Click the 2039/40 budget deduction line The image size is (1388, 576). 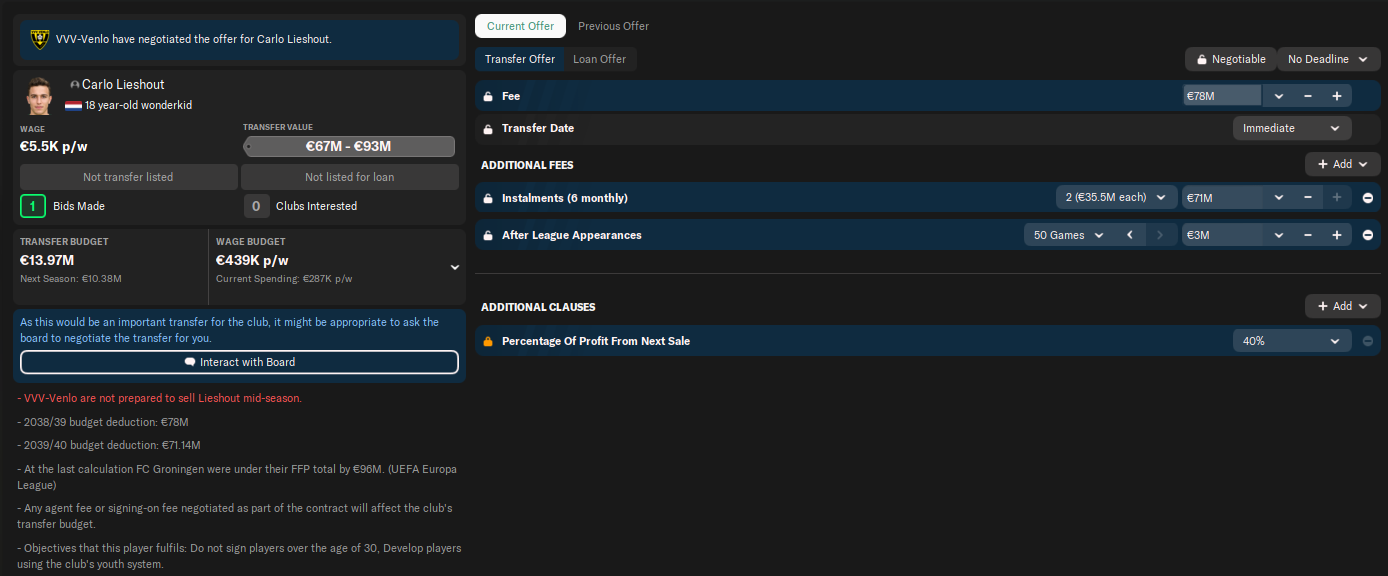point(109,445)
